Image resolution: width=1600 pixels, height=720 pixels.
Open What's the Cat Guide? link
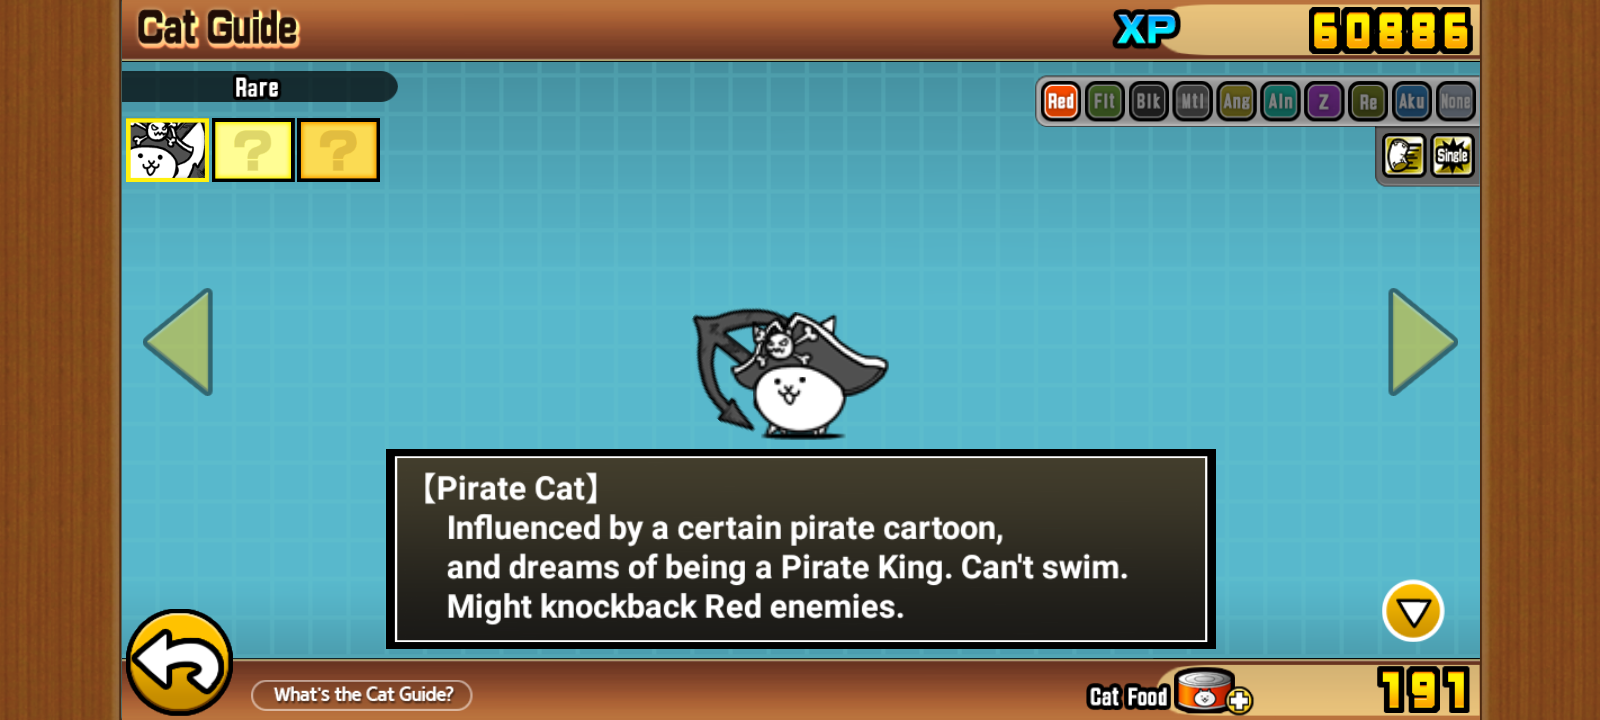[362, 694]
